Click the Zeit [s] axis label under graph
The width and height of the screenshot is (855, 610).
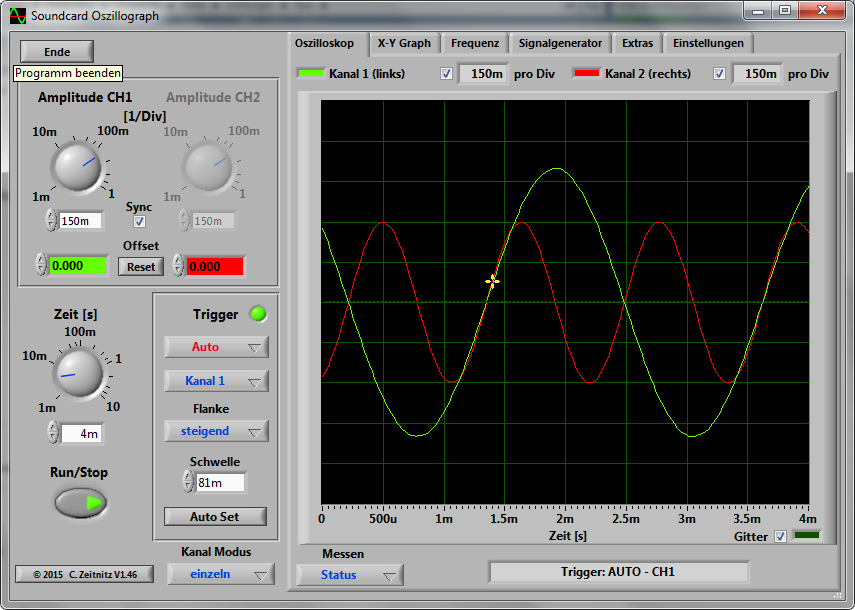(x=568, y=535)
